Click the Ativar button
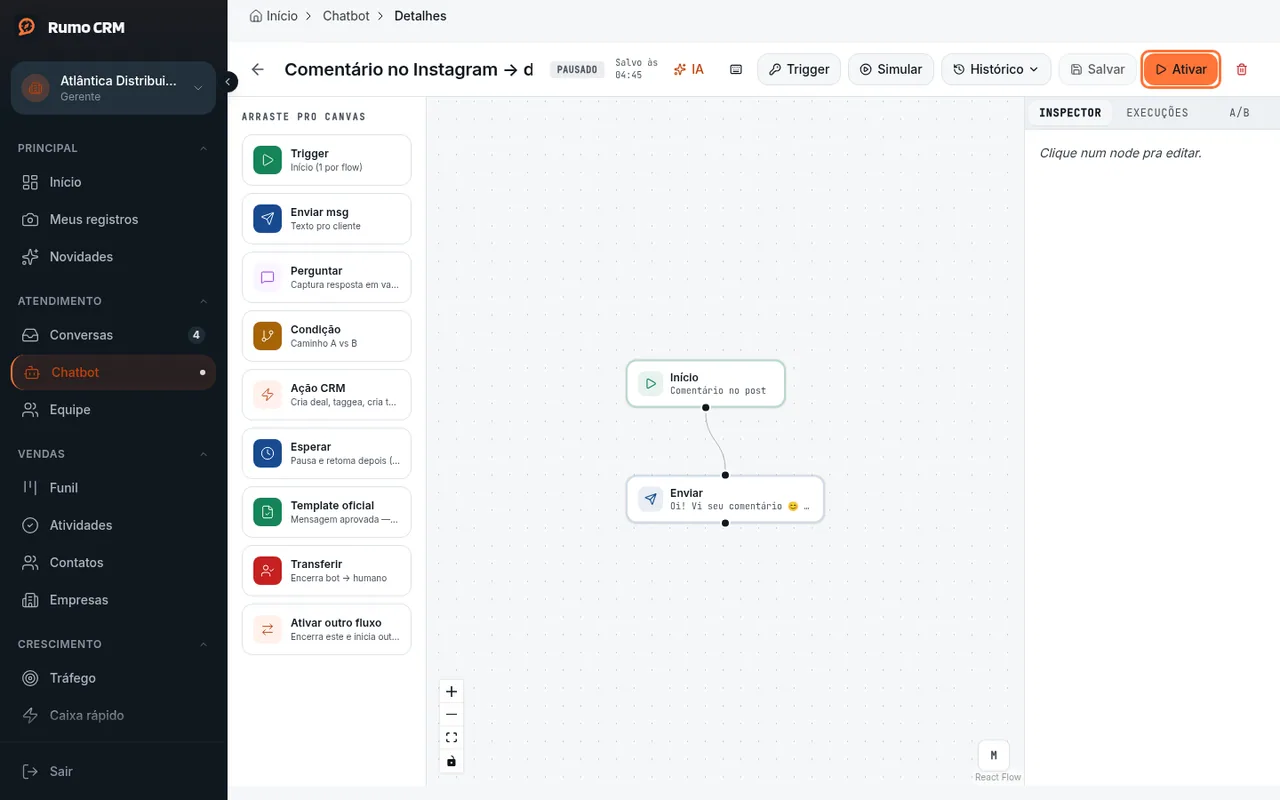This screenshot has height=800, width=1280. coord(1181,69)
